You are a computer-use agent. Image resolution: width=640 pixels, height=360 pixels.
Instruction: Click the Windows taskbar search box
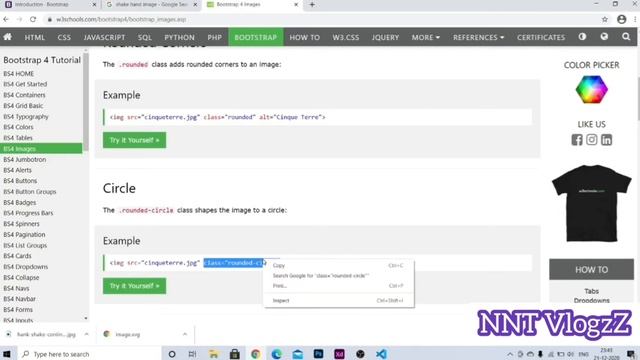(89, 354)
